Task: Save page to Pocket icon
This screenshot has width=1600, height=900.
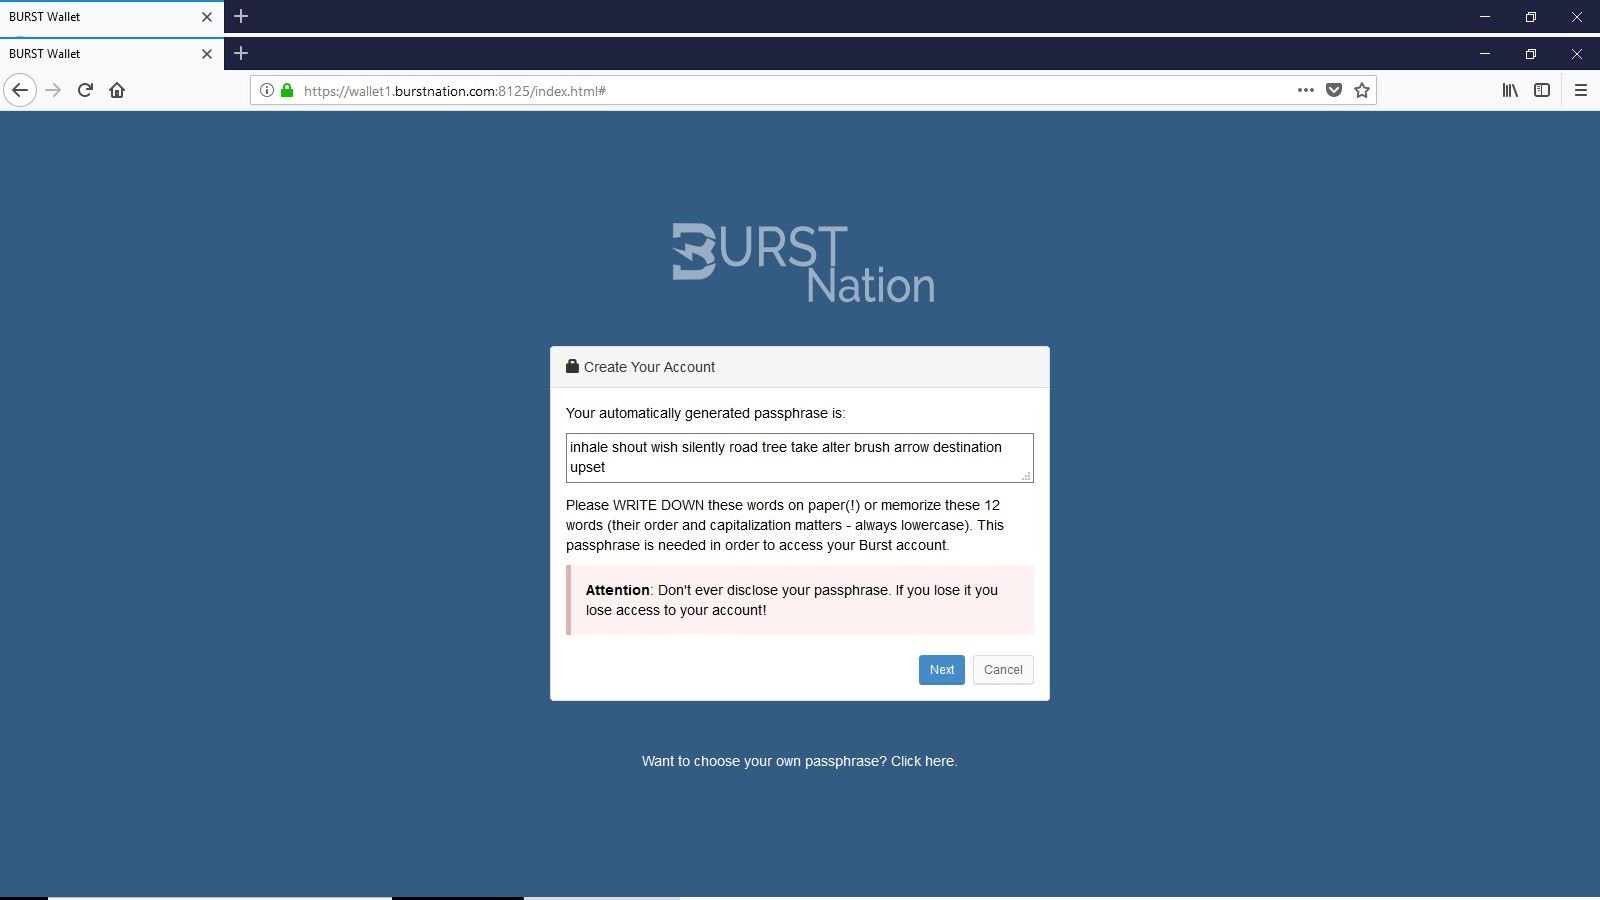Action: (x=1334, y=90)
